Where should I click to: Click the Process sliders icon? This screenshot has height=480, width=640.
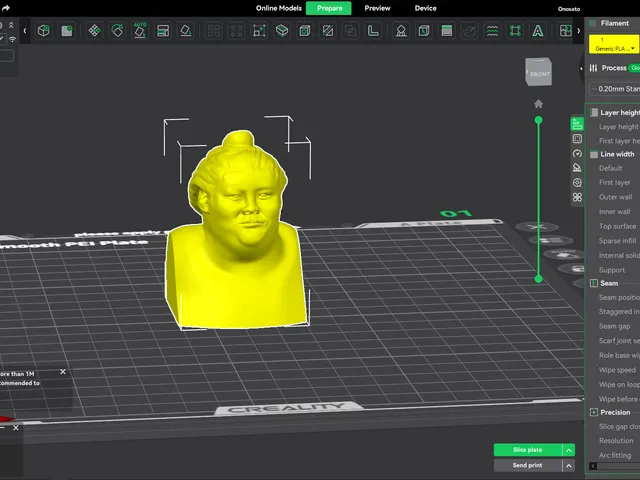pyautogui.click(x=593, y=68)
